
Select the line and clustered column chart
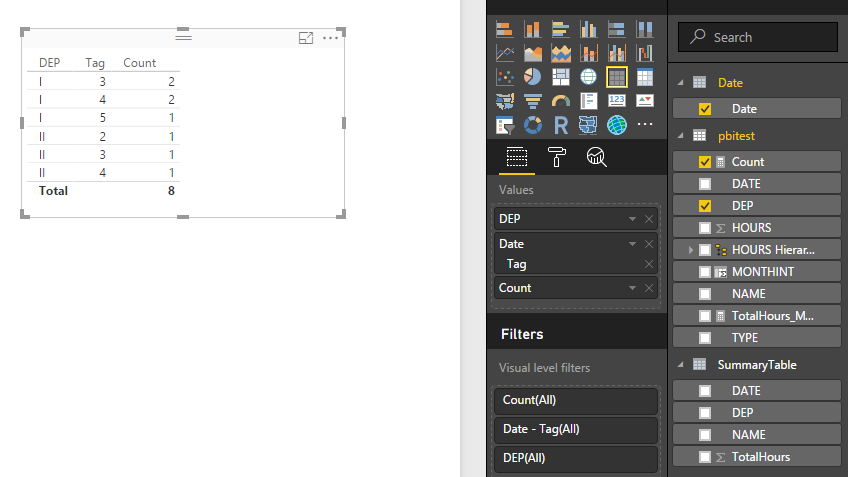(x=617, y=53)
